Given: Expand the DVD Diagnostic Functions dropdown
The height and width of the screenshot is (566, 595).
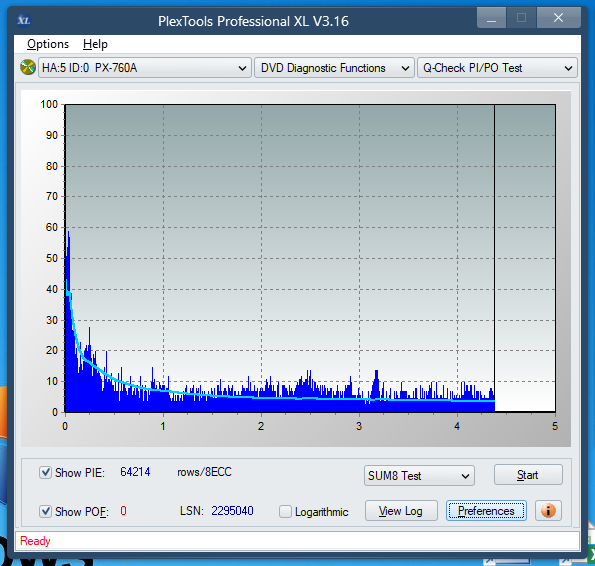Looking at the screenshot, I should (x=334, y=68).
